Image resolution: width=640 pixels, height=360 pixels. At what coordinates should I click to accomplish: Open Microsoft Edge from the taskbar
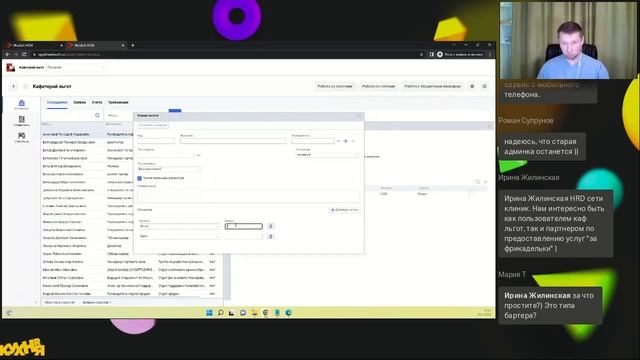(x=289, y=313)
